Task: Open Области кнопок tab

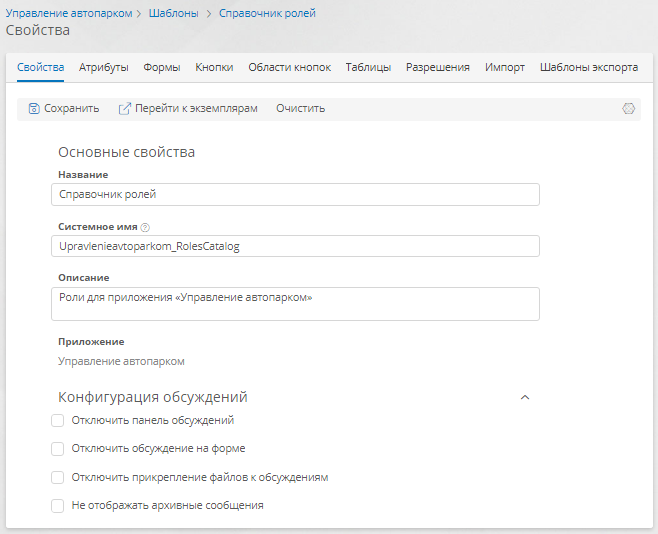Action: [290, 67]
